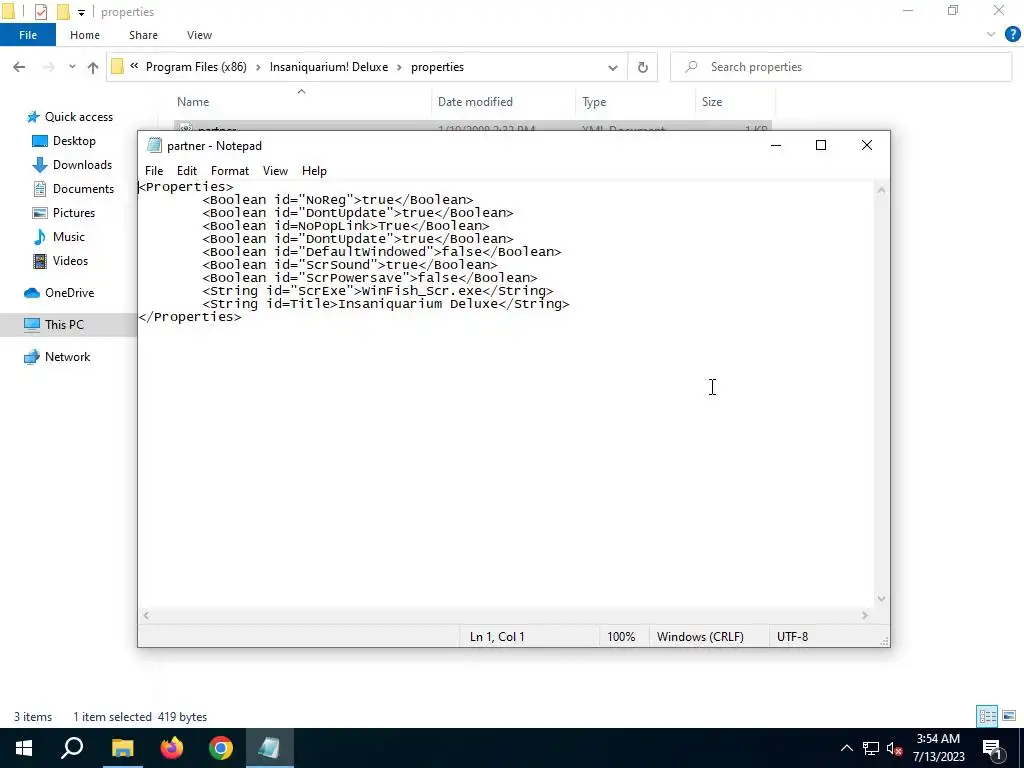Launch Firefox from taskbar

pyautogui.click(x=172, y=748)
